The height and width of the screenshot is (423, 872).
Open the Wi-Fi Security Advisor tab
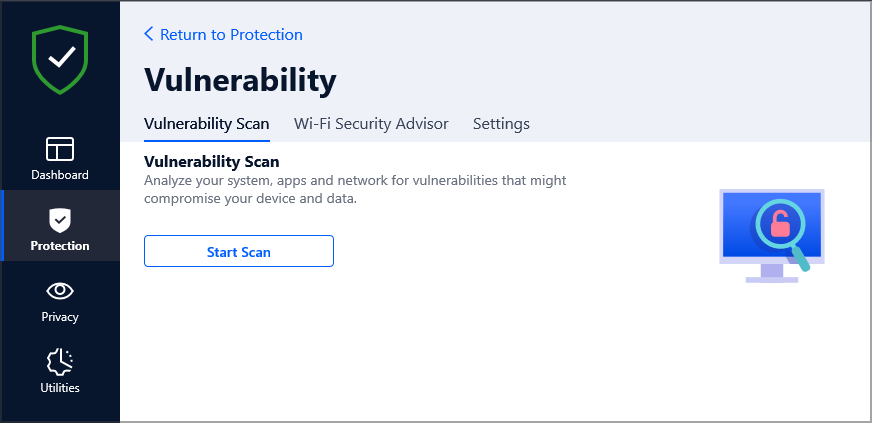click(371, 124)
